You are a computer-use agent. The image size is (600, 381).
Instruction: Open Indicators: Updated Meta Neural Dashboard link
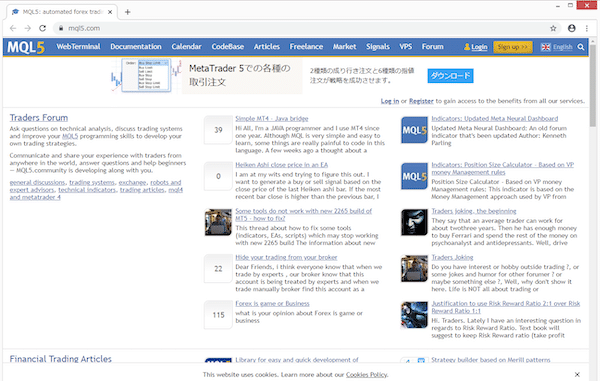[x=495, y=119]
